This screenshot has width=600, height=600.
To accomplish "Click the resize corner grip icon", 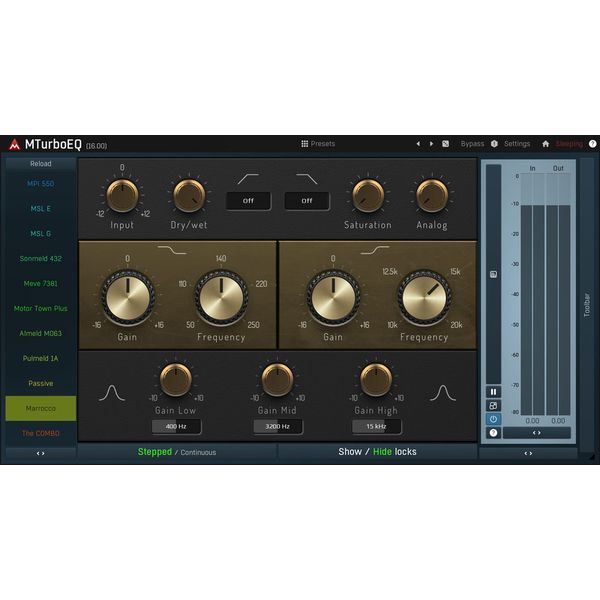I will coord(592,457).
